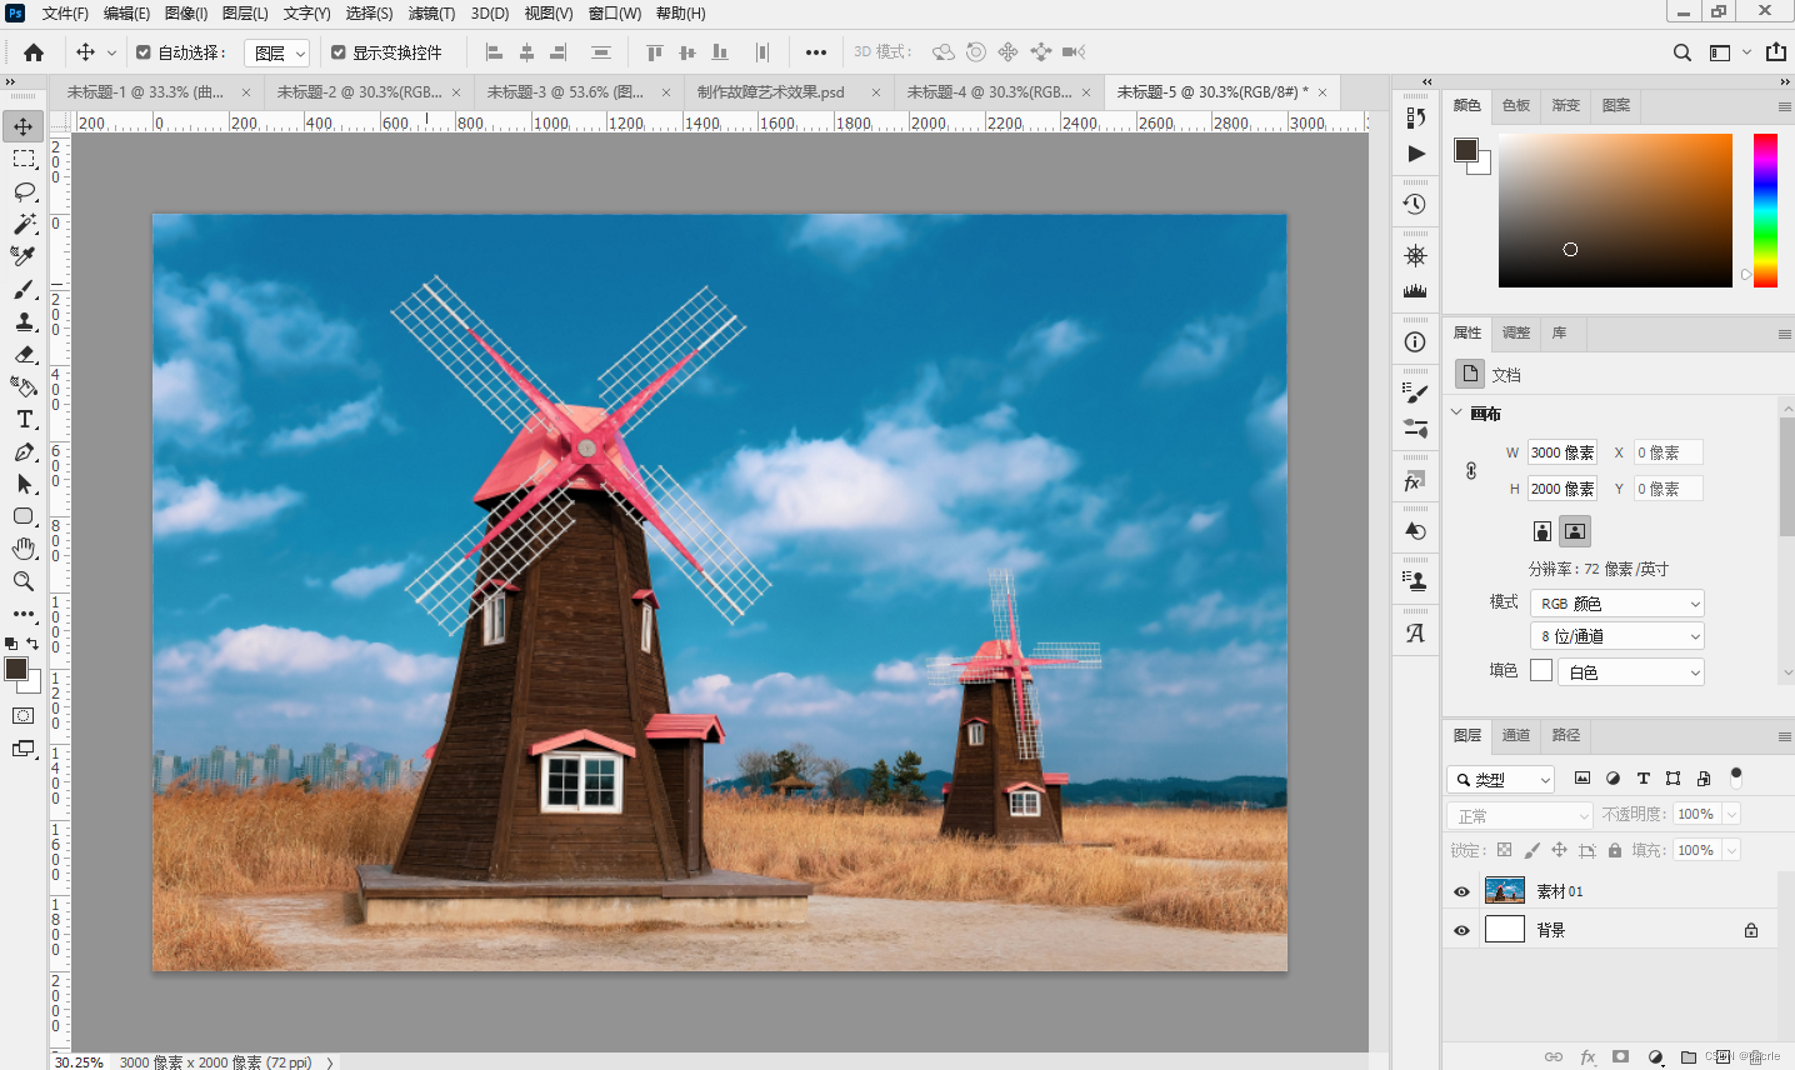Toggle the layer filter on/off switch
Image resolution: width=1795 pixels, height=1070 pixels.
tap(1736, 775)
